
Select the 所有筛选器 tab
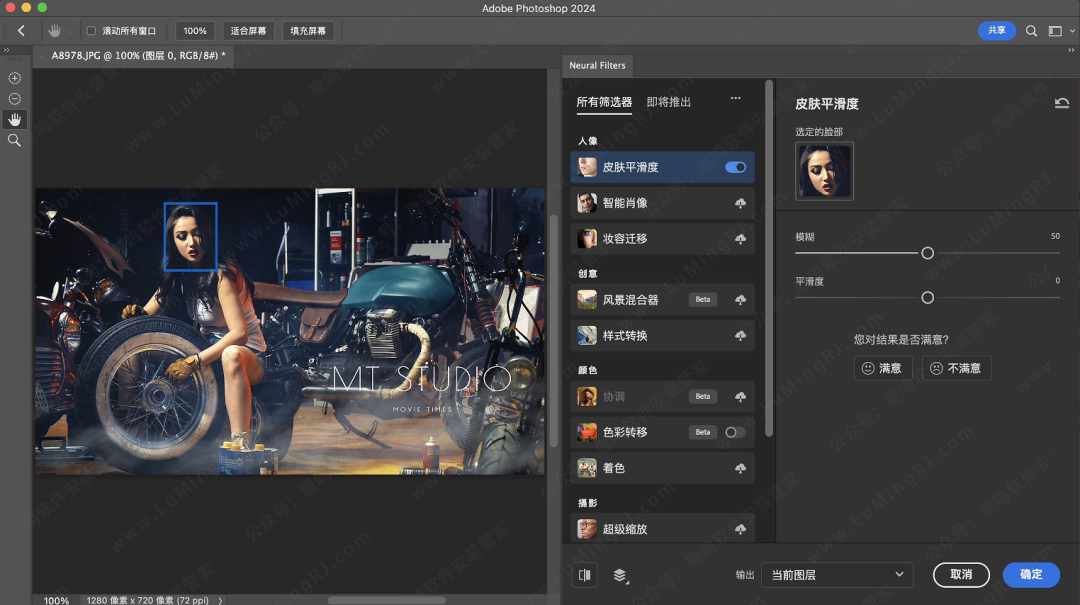(x=604, y=102)
